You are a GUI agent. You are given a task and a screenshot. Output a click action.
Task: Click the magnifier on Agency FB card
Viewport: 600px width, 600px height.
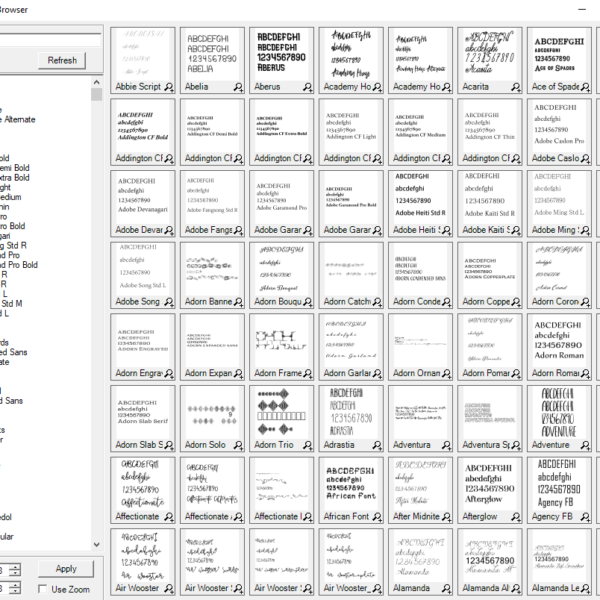coord(585,517)
